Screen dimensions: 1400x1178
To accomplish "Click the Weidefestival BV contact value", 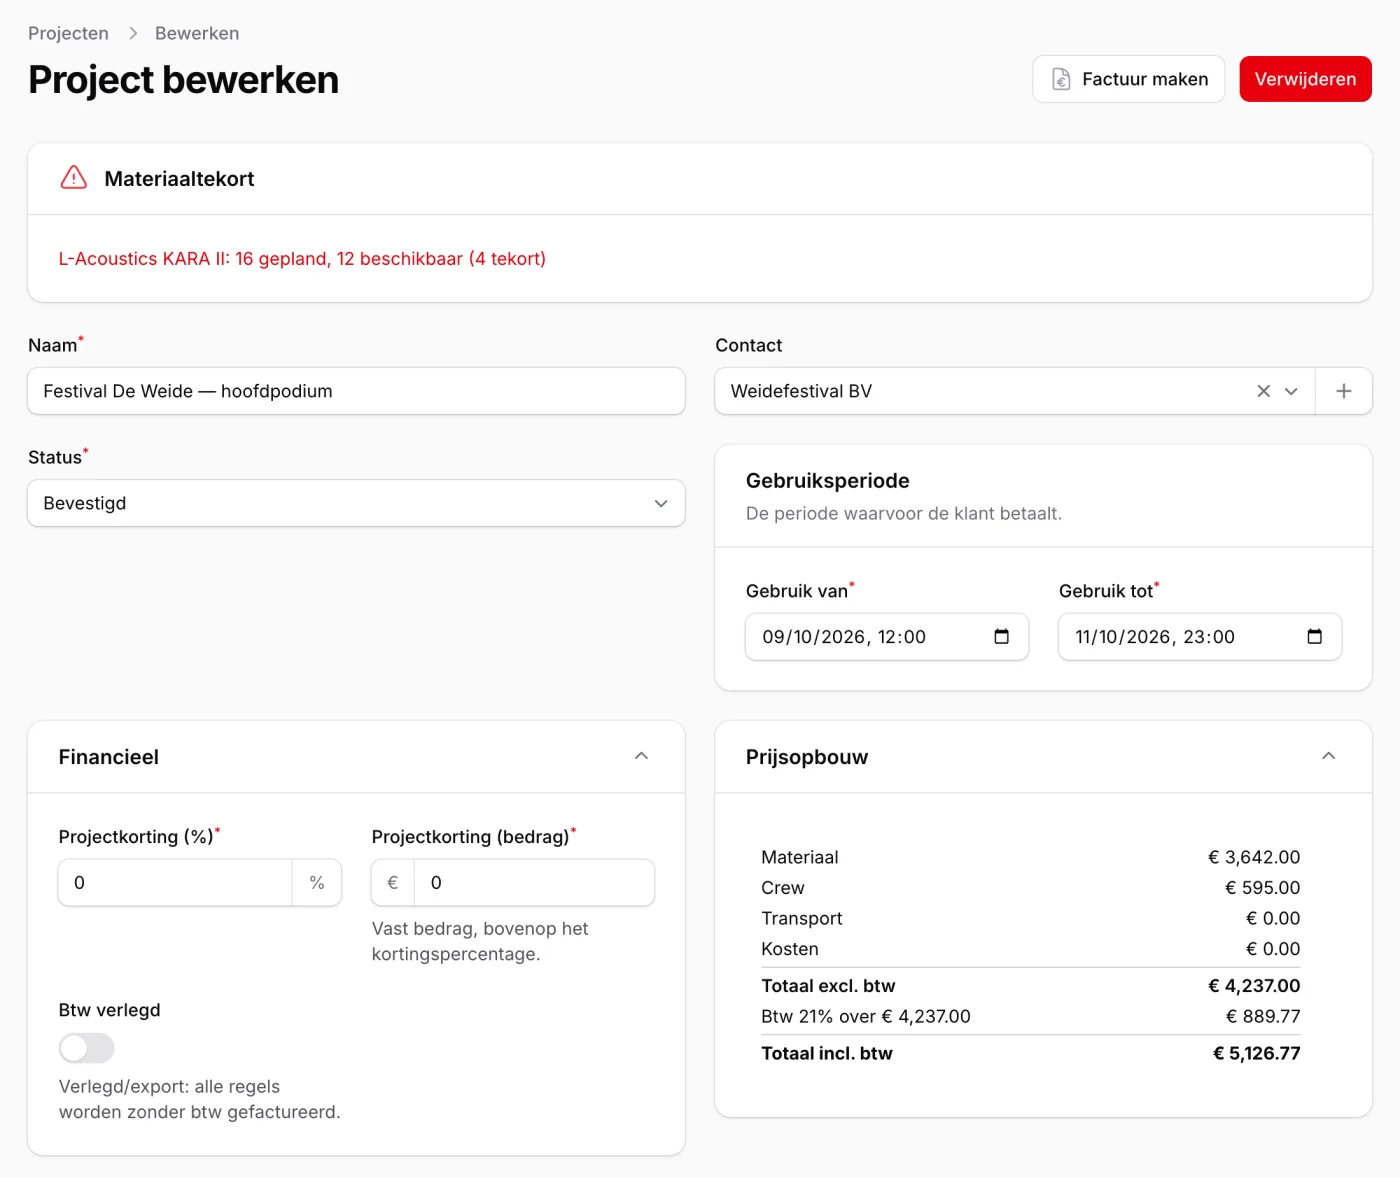I will 801,391.
